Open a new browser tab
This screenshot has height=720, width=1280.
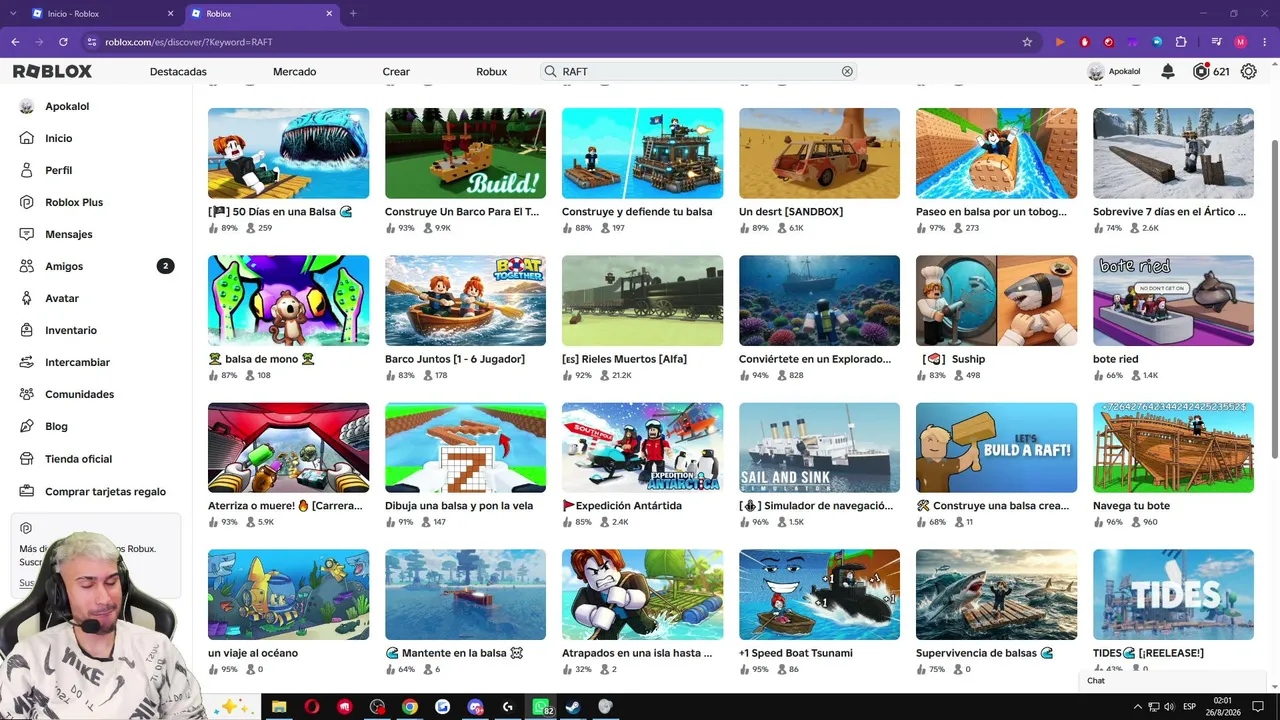click(x=353, y=14)
